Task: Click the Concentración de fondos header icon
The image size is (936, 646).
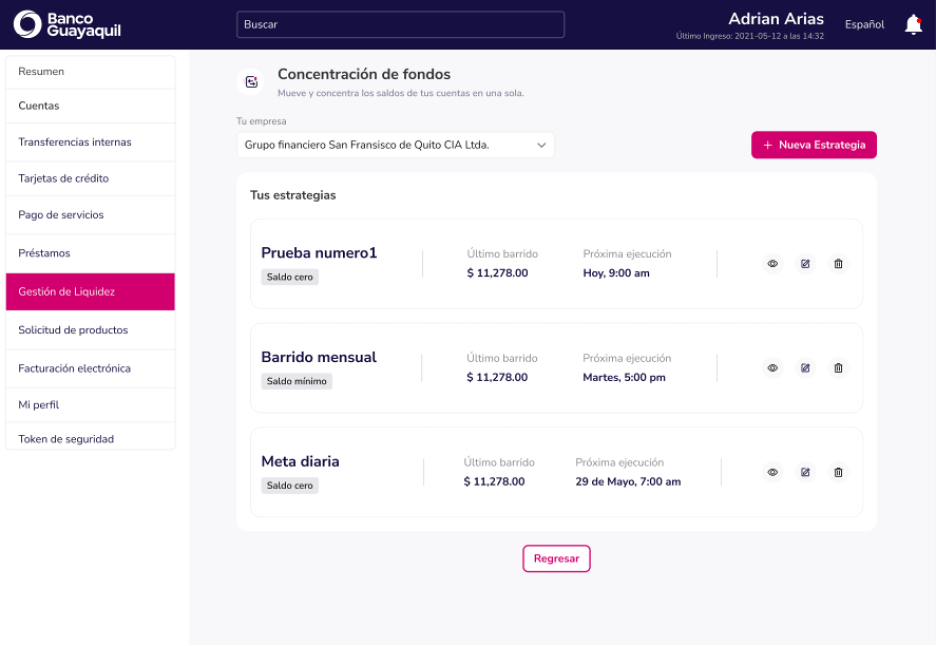Action: 251,82
